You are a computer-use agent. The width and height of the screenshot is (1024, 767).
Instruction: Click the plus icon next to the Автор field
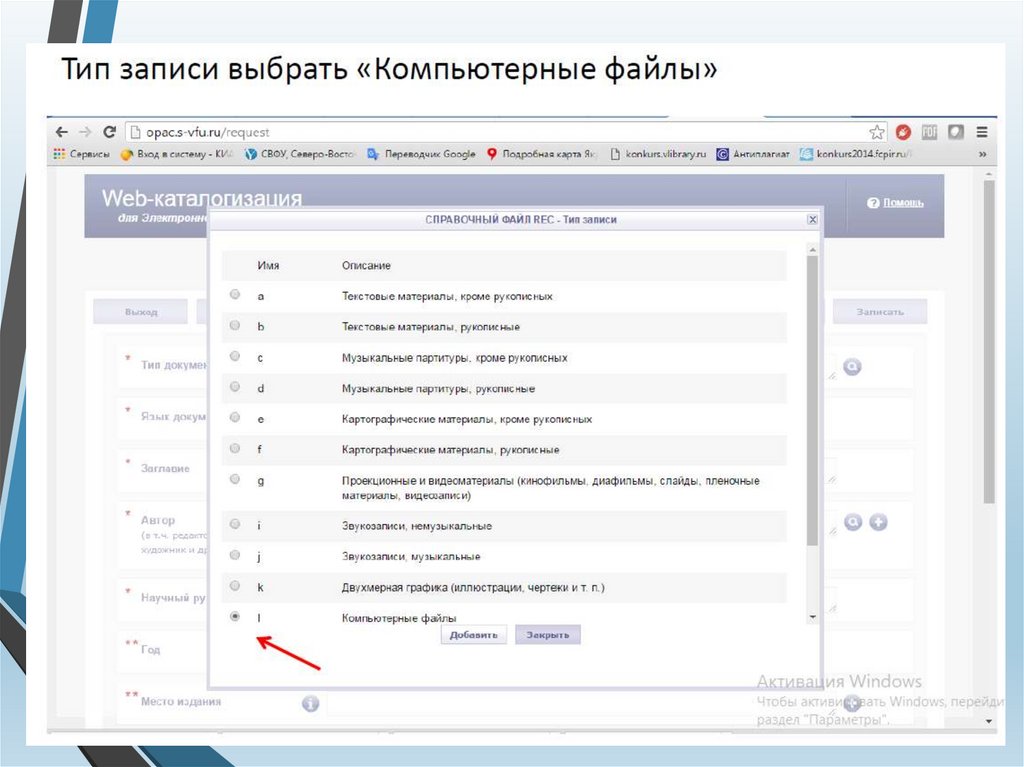click(878, 522)
